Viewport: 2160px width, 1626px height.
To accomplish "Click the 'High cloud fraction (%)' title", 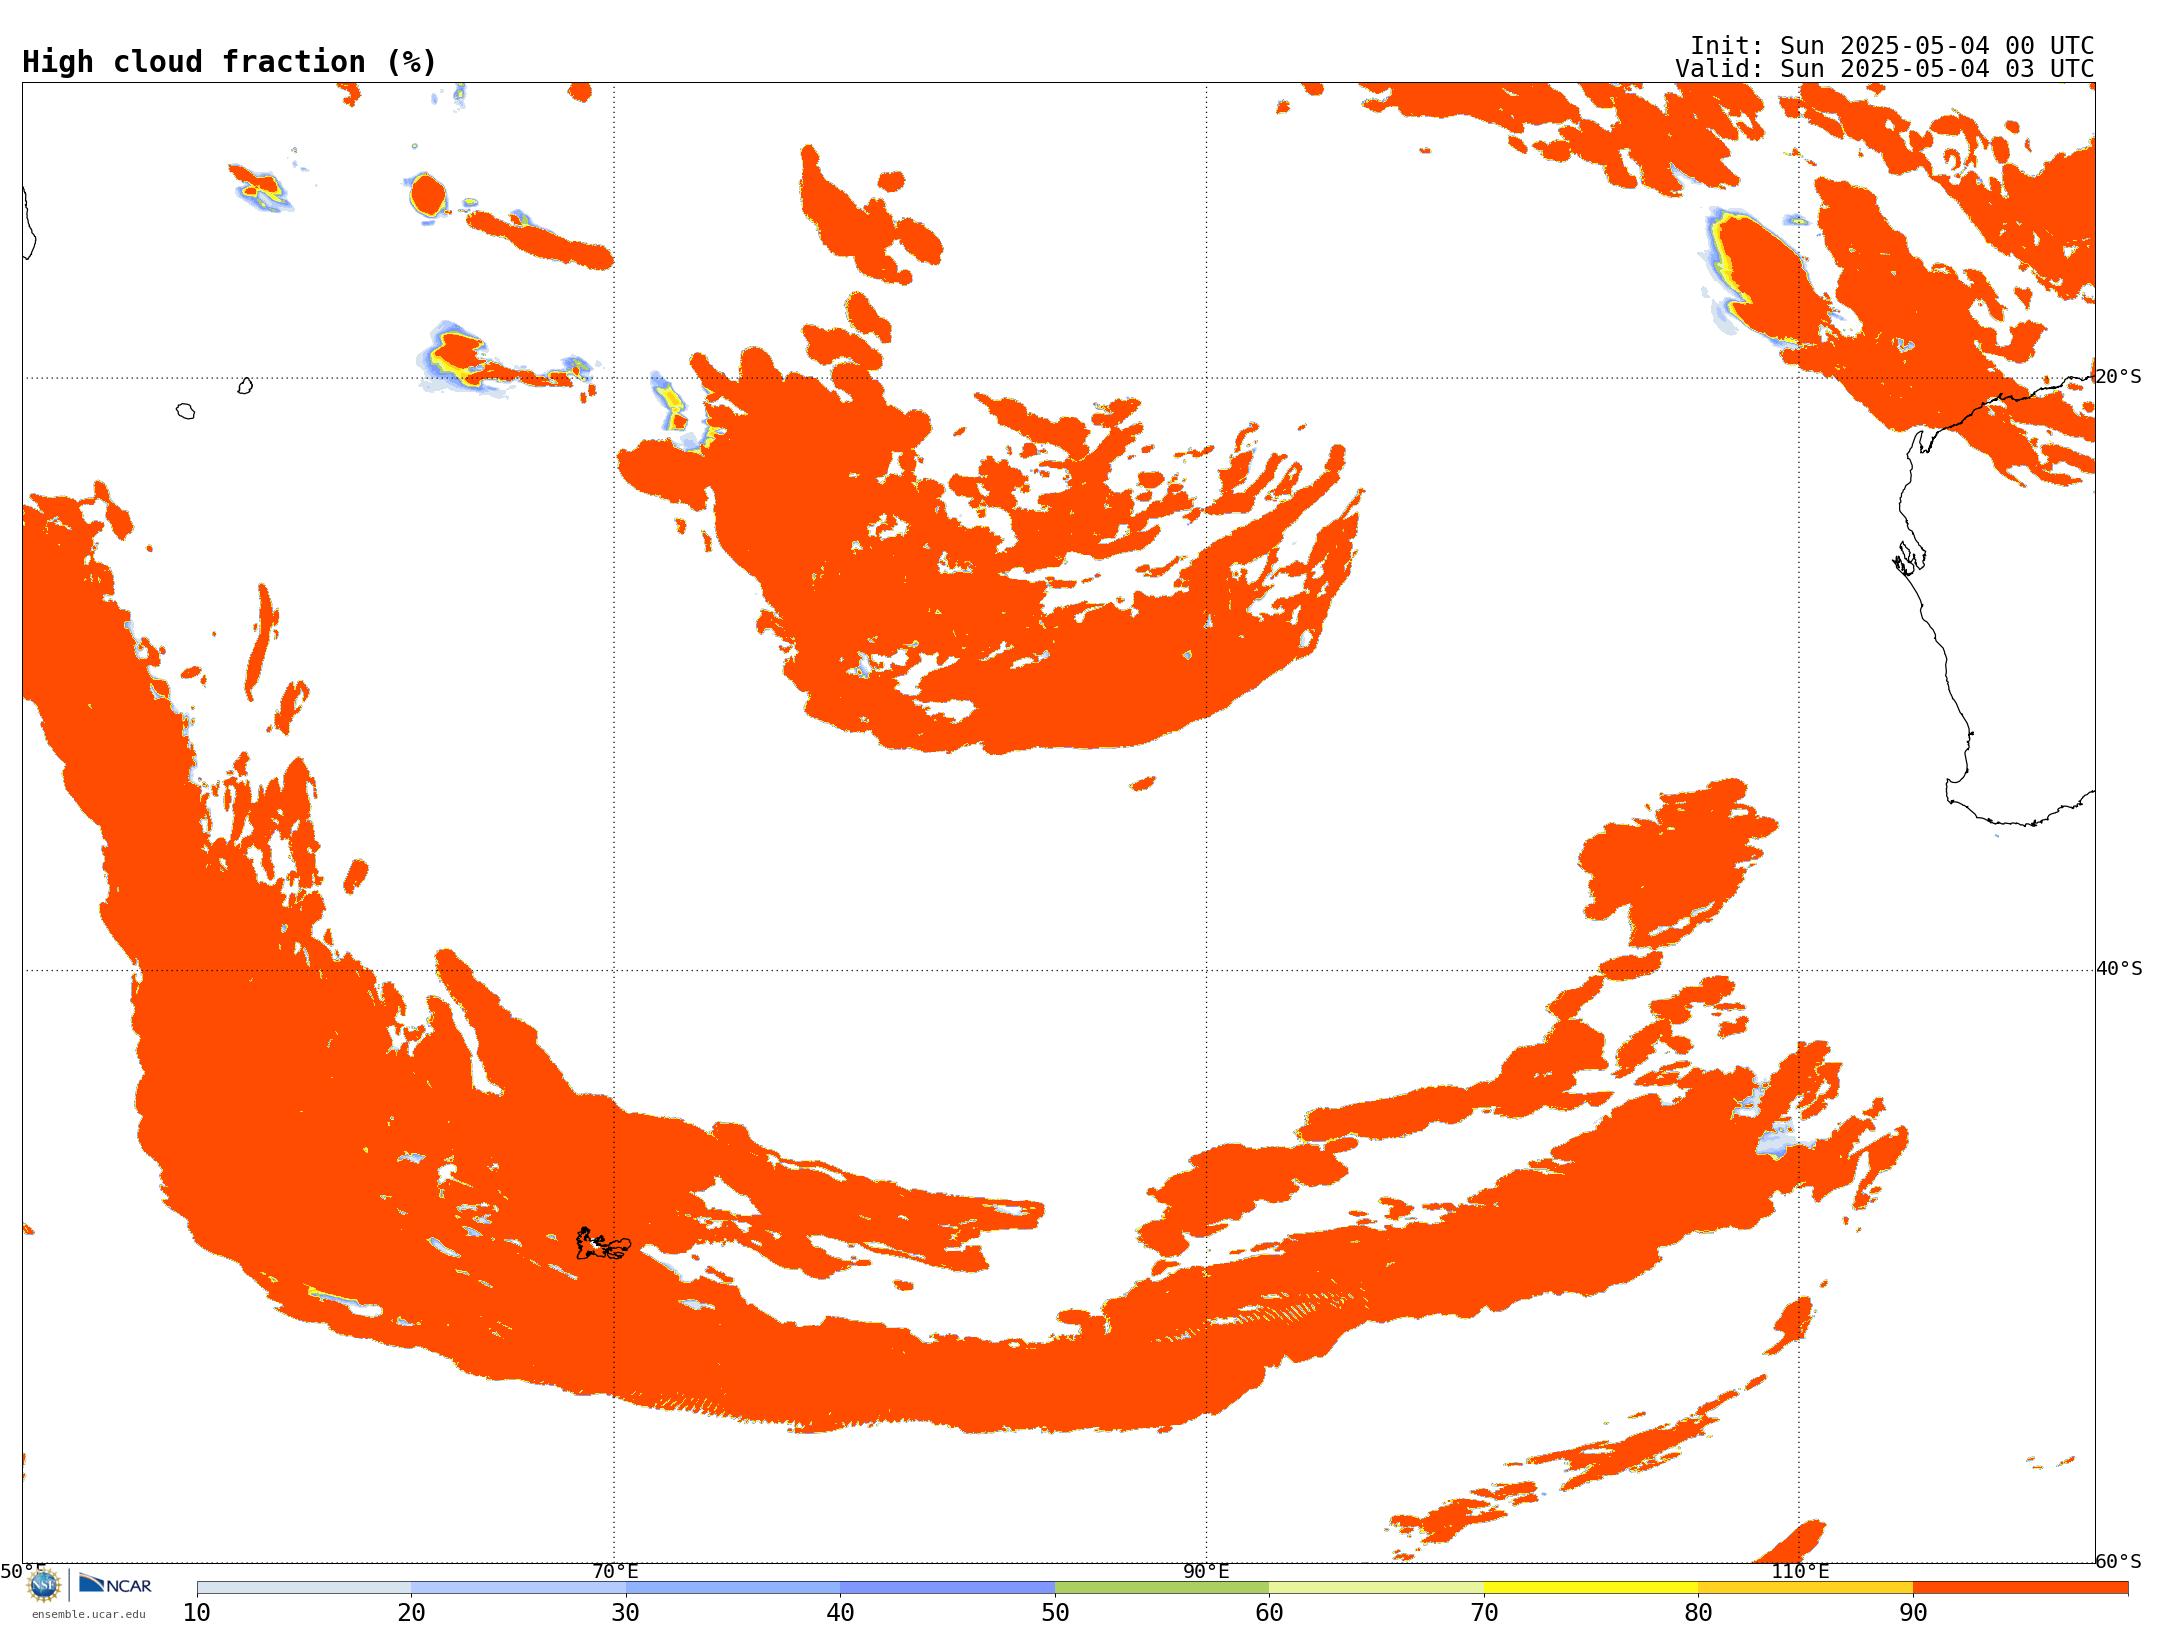I will (x=230, y=62).
